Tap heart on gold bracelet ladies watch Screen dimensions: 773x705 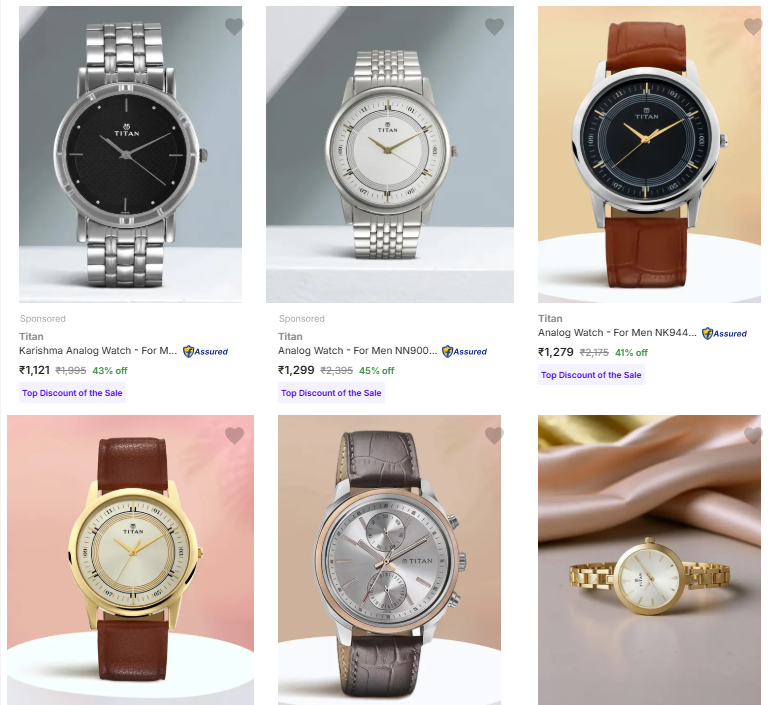753,435
